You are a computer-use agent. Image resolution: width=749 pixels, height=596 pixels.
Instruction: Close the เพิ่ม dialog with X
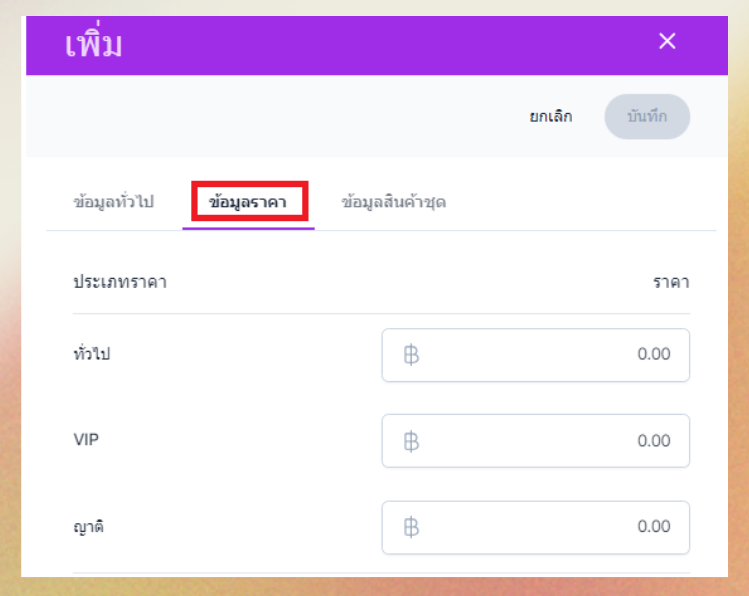point(667,41)
